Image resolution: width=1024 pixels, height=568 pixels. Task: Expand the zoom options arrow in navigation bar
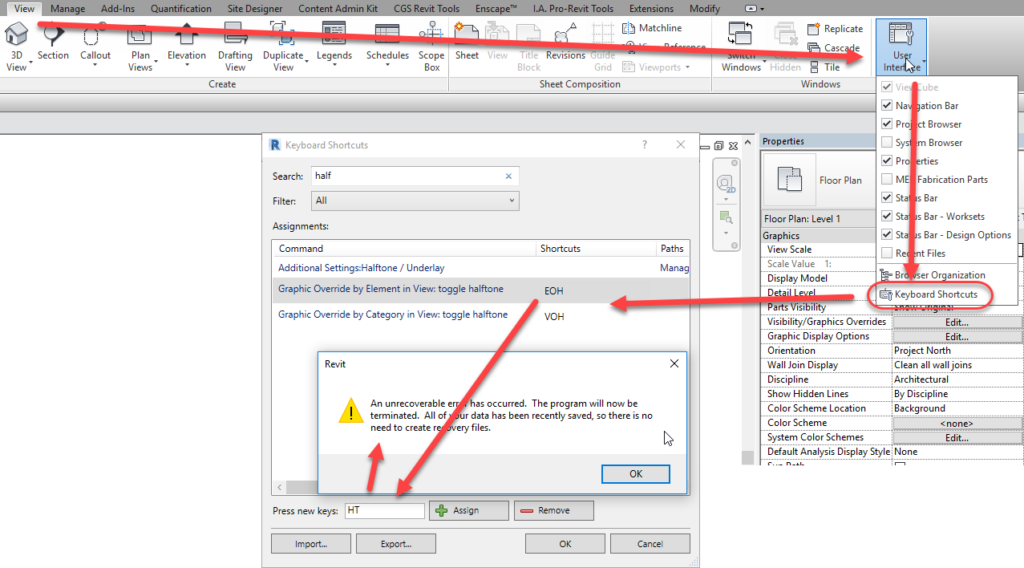pyautogui.click(x=726, y=233)
